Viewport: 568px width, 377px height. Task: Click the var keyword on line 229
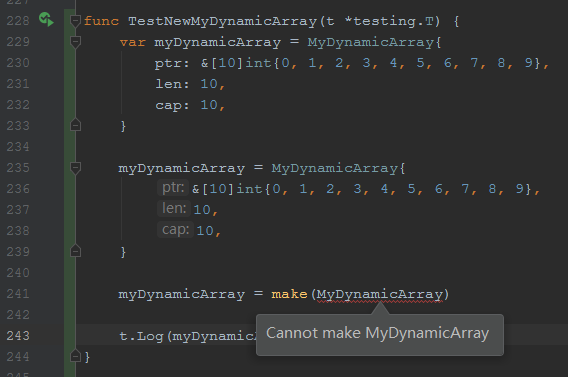(x=132, y=43)
